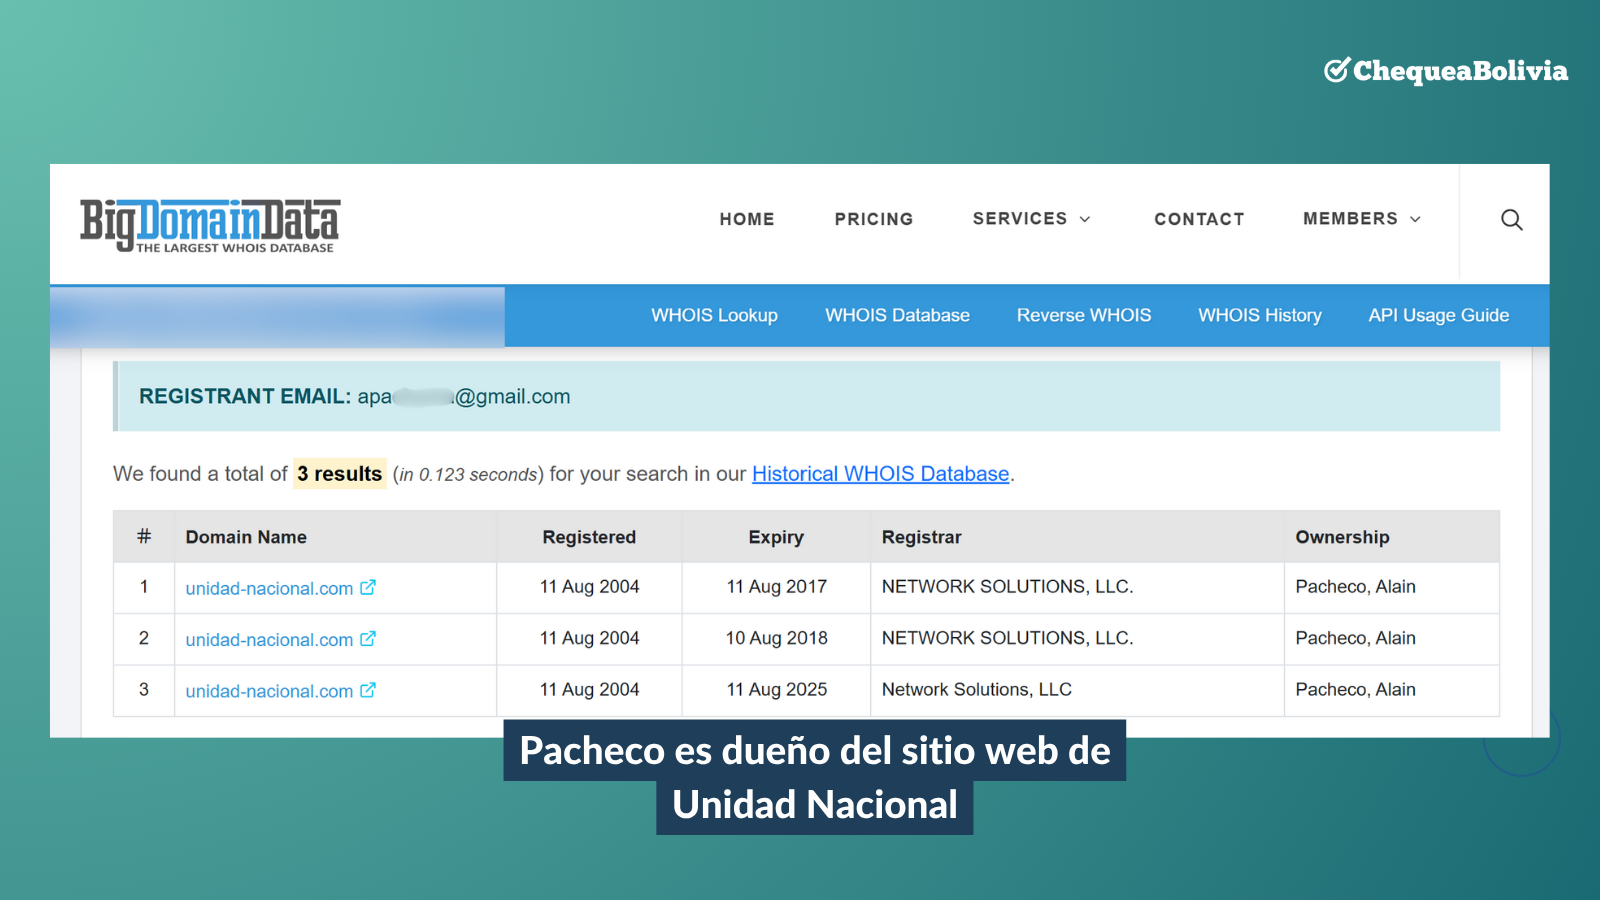Open the Pricing page
1600x900 pixels.
pyautogui.click(x=874, y=219)
